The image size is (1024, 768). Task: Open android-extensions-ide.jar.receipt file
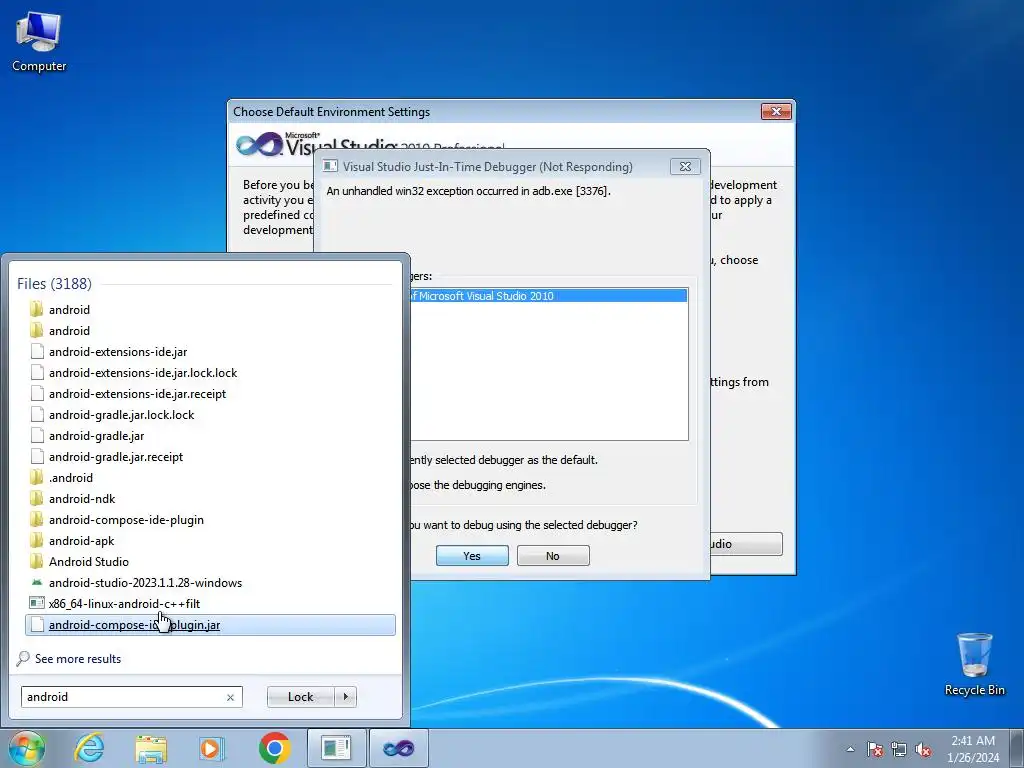pos(210,393)
